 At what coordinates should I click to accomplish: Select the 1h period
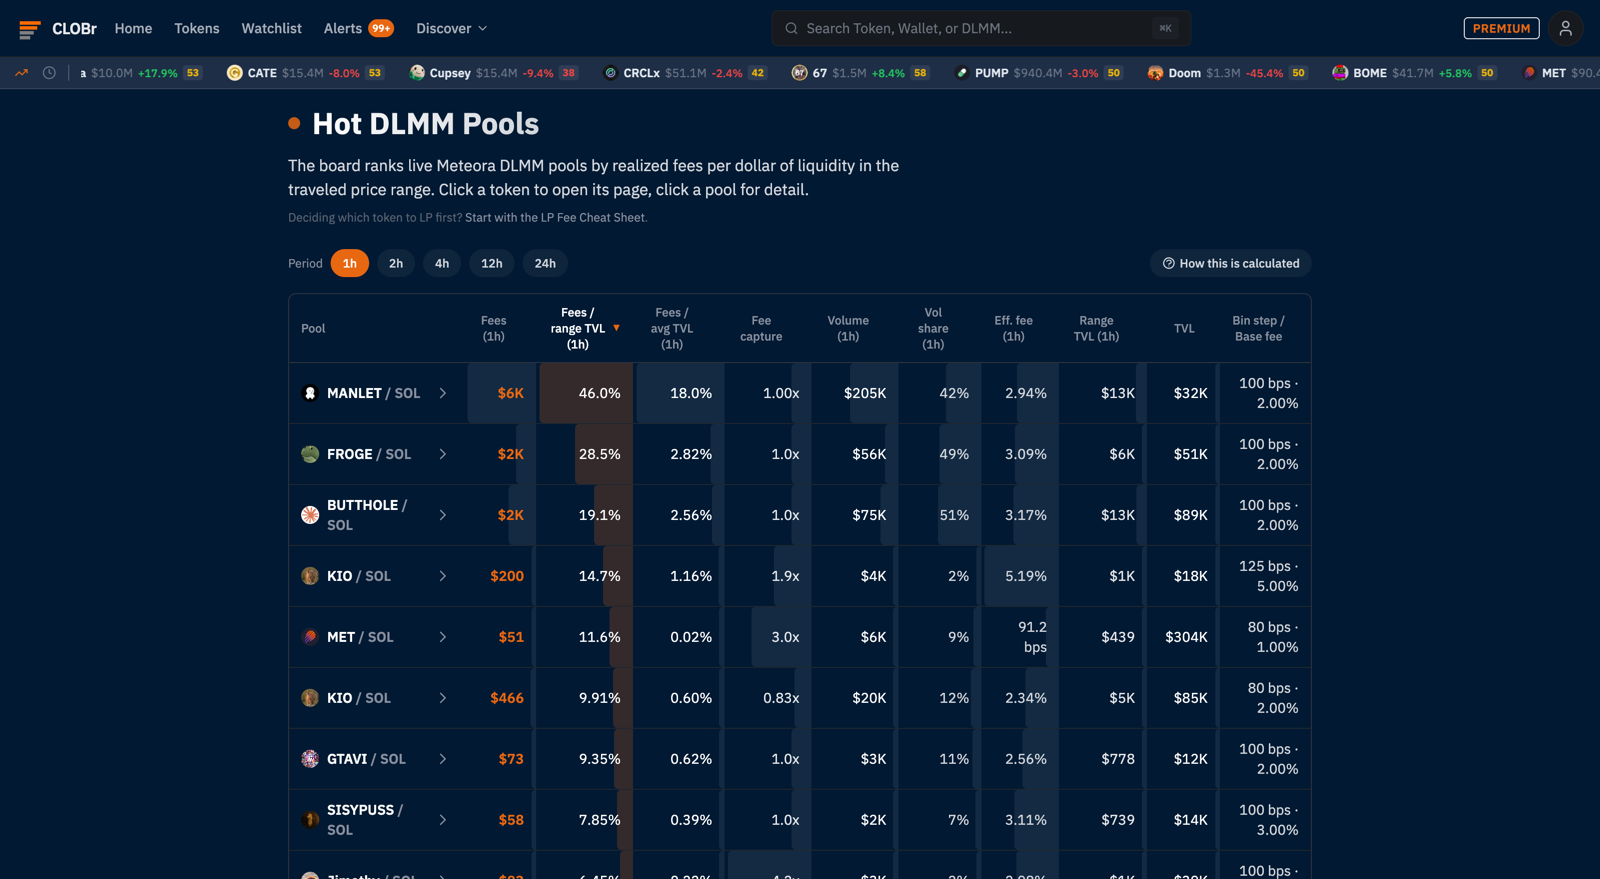[350, 263]
